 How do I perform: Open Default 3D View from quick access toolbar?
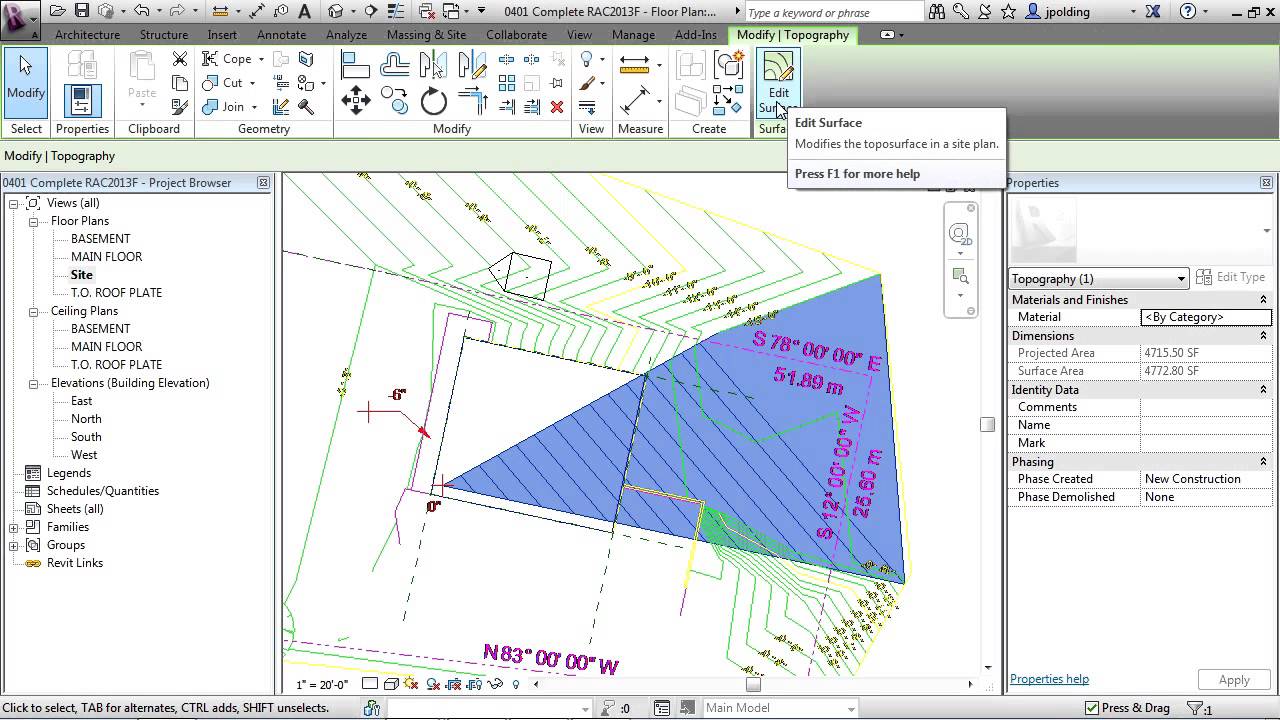pyautogui.click(x=335, y=12)
